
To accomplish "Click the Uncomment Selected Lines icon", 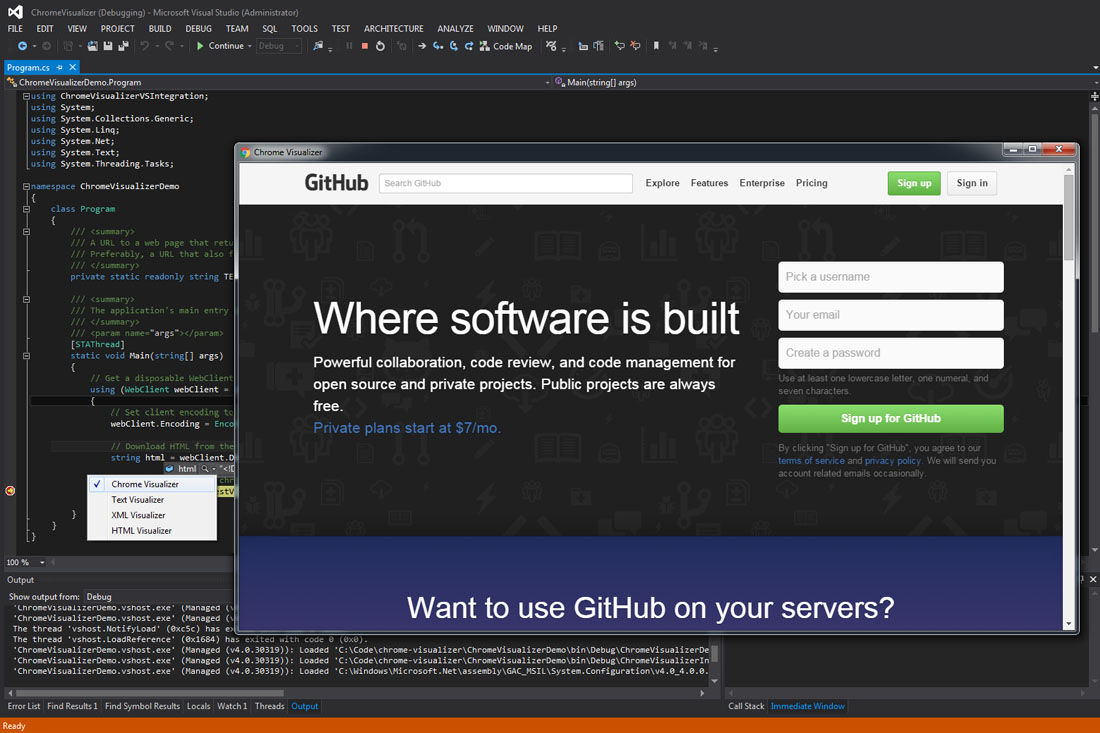I will (636, 46).
